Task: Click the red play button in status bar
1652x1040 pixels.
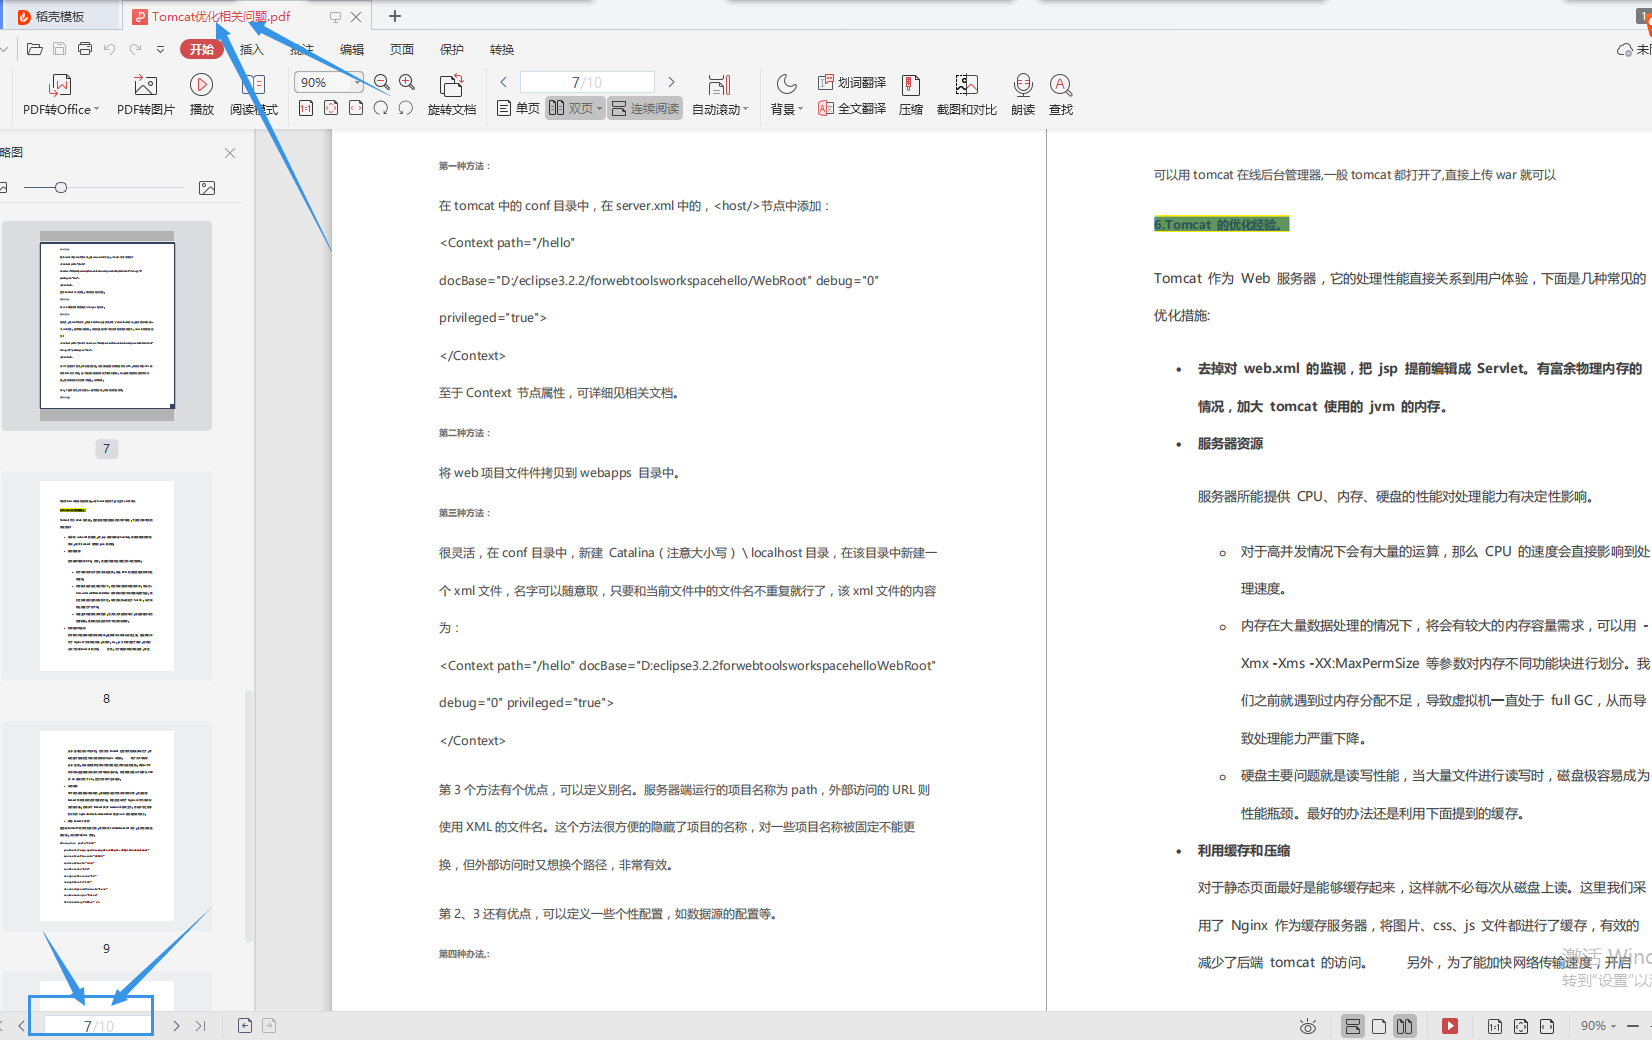Action: click(x=1450, y=1026)
